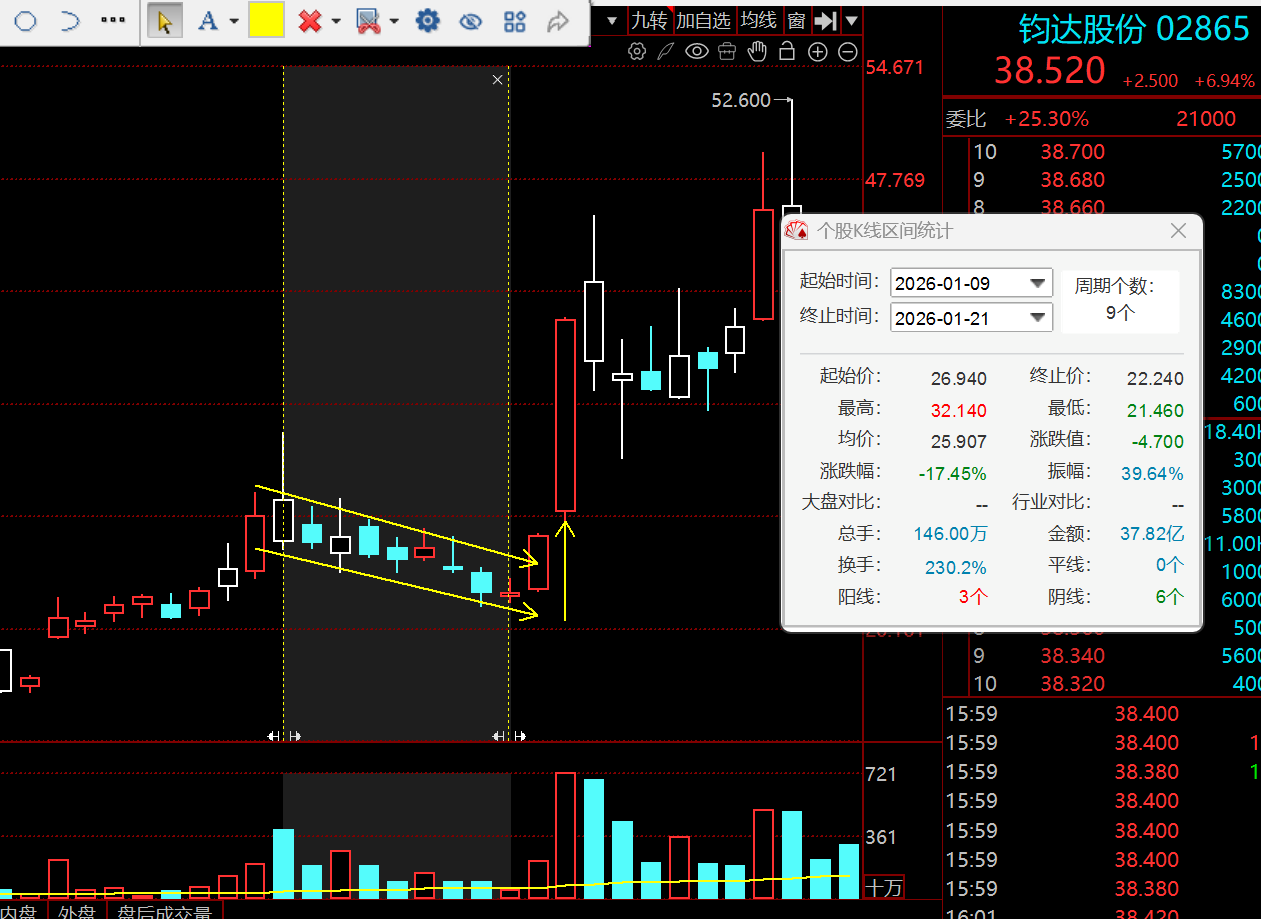Click the red X delete drawing icon
The image size is (1261, 919).
(310, 21)
